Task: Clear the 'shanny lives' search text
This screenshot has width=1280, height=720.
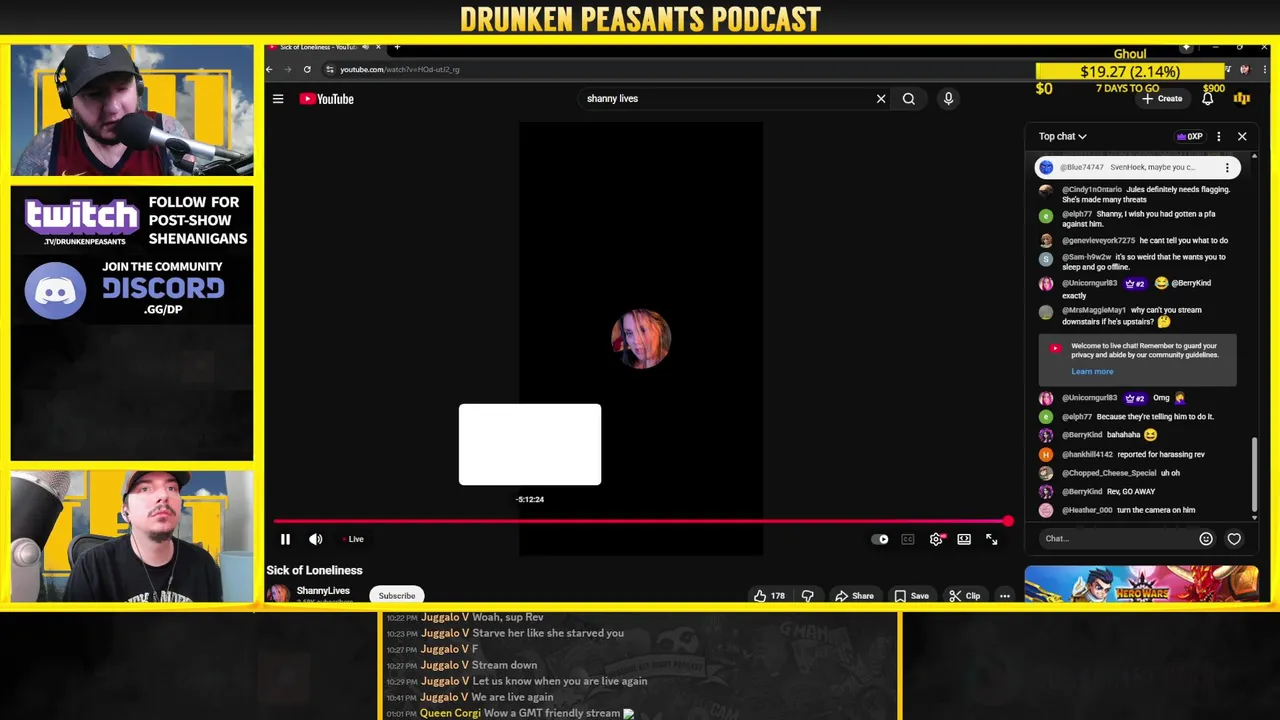Action: [x=881, y=99]
